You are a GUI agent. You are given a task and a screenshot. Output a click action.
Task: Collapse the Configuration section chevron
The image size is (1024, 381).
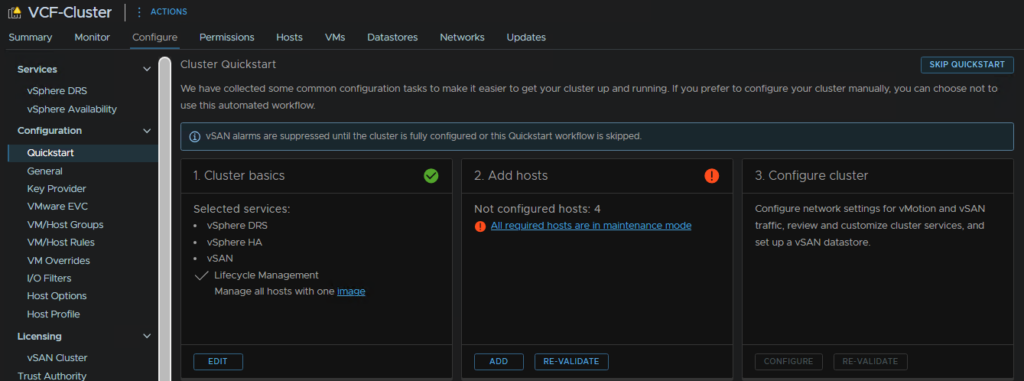point(147,131)
